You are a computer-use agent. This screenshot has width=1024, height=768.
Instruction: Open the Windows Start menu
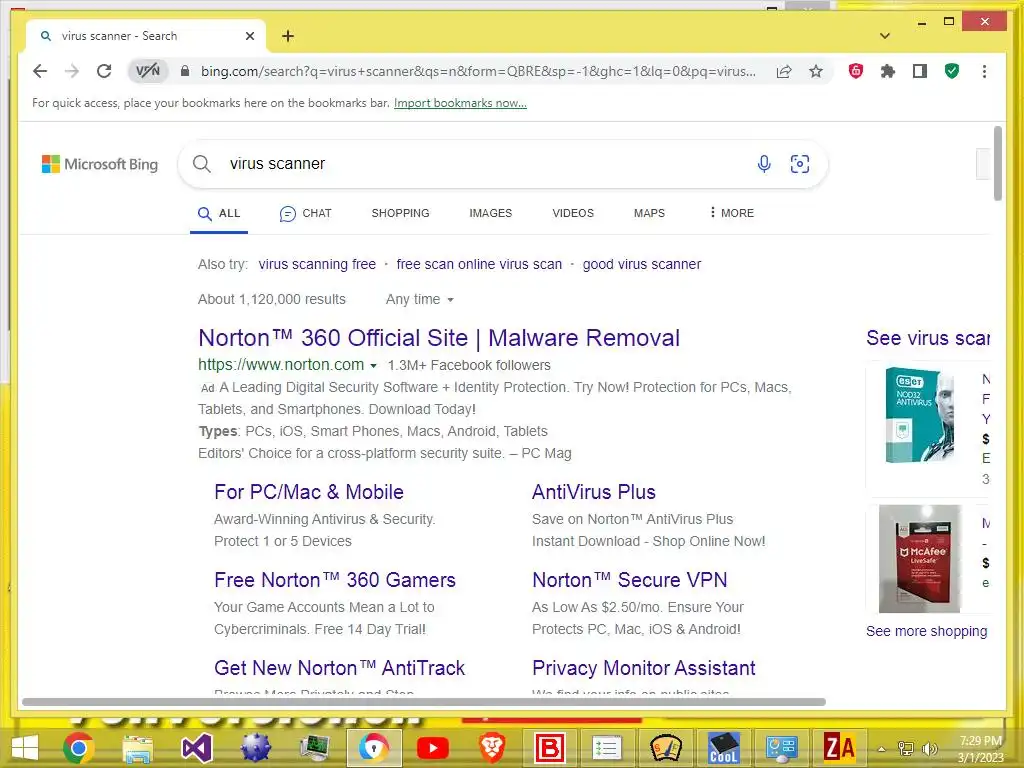point(25,748)
